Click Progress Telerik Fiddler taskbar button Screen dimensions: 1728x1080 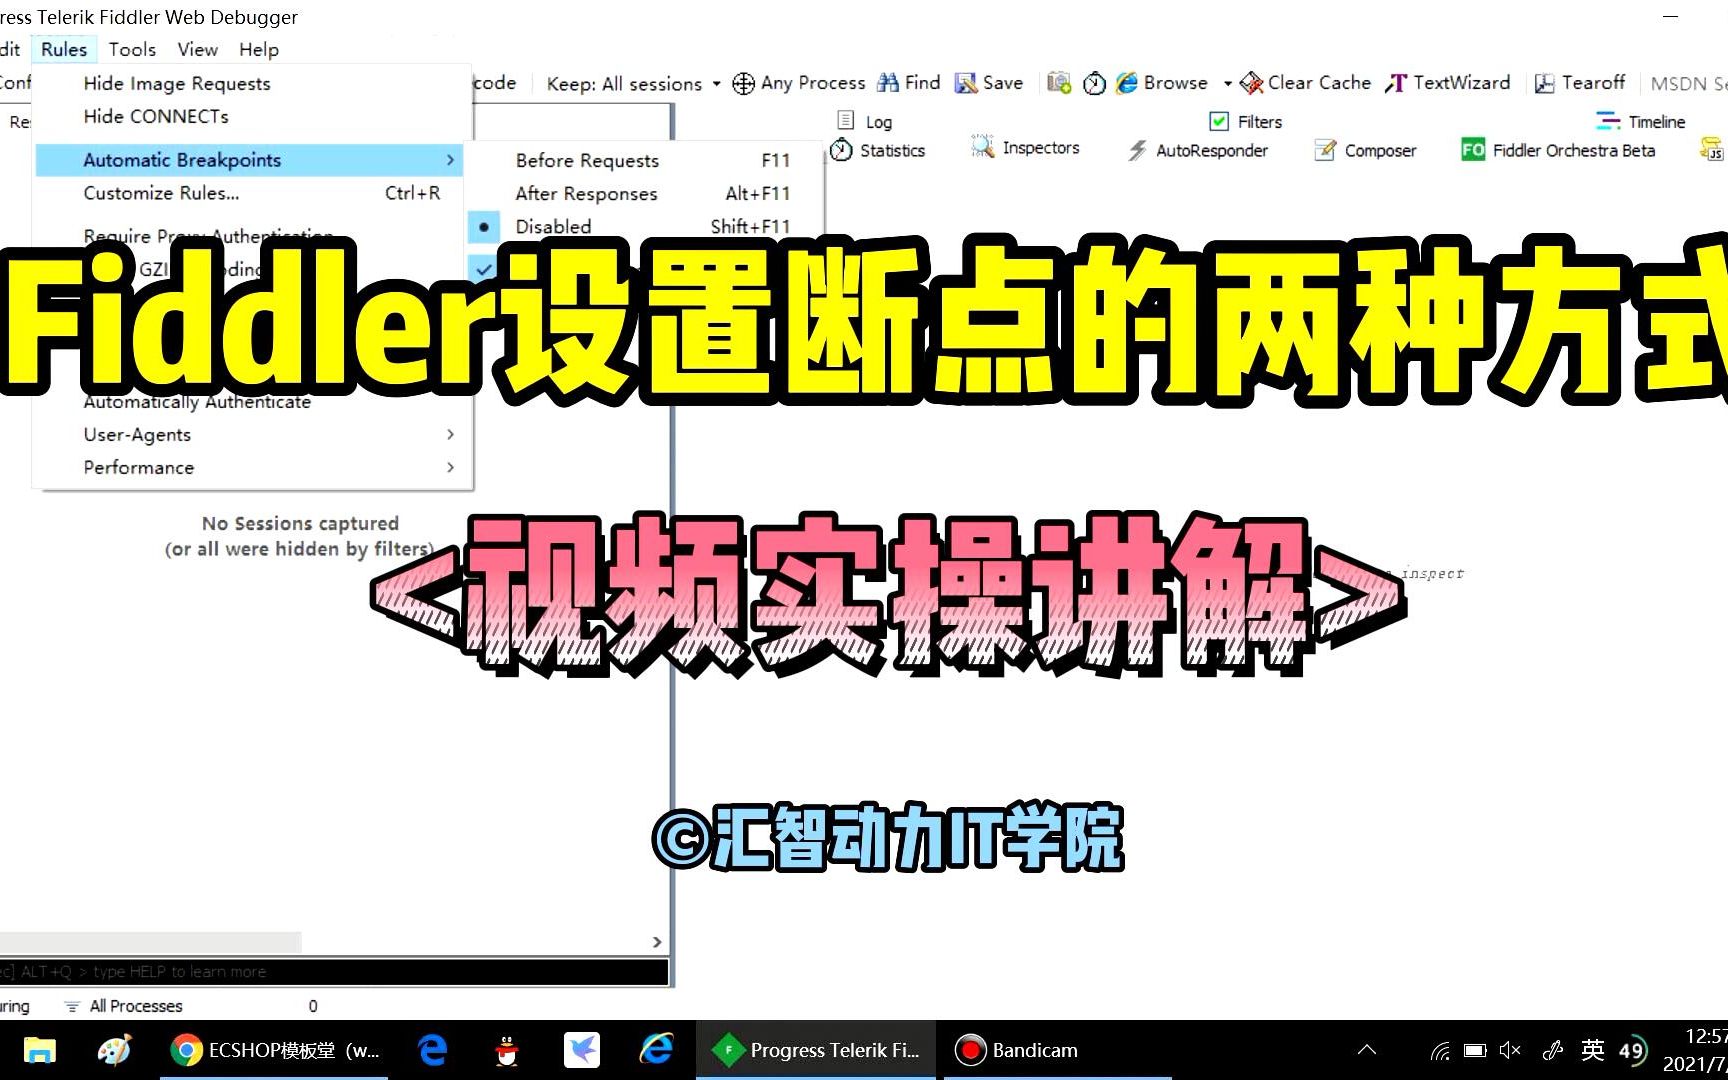click(816, 1050)
